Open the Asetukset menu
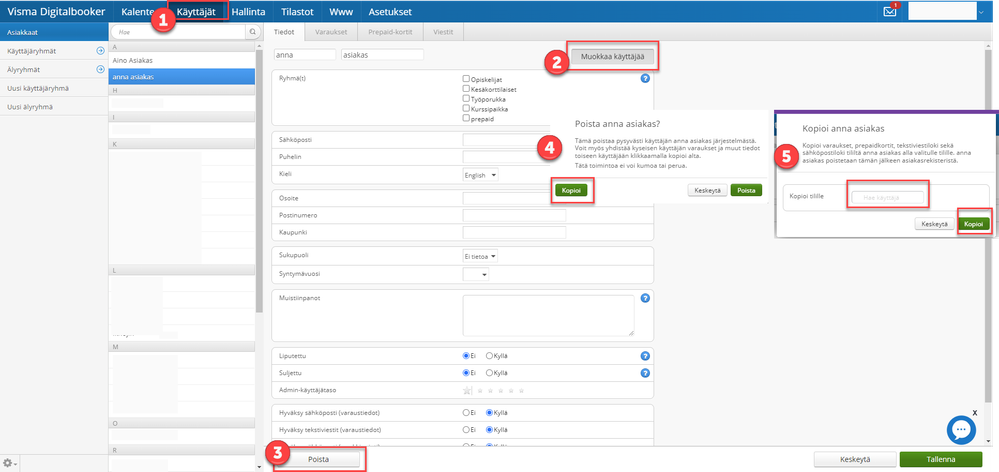Viewport: 999px width, 472px height. (x=390, y=11)
